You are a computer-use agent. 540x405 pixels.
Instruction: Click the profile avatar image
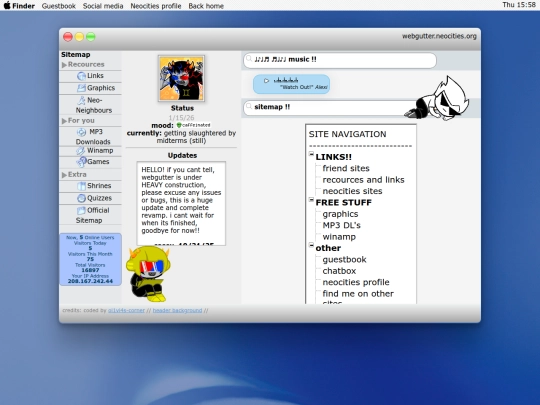(181, 79)
